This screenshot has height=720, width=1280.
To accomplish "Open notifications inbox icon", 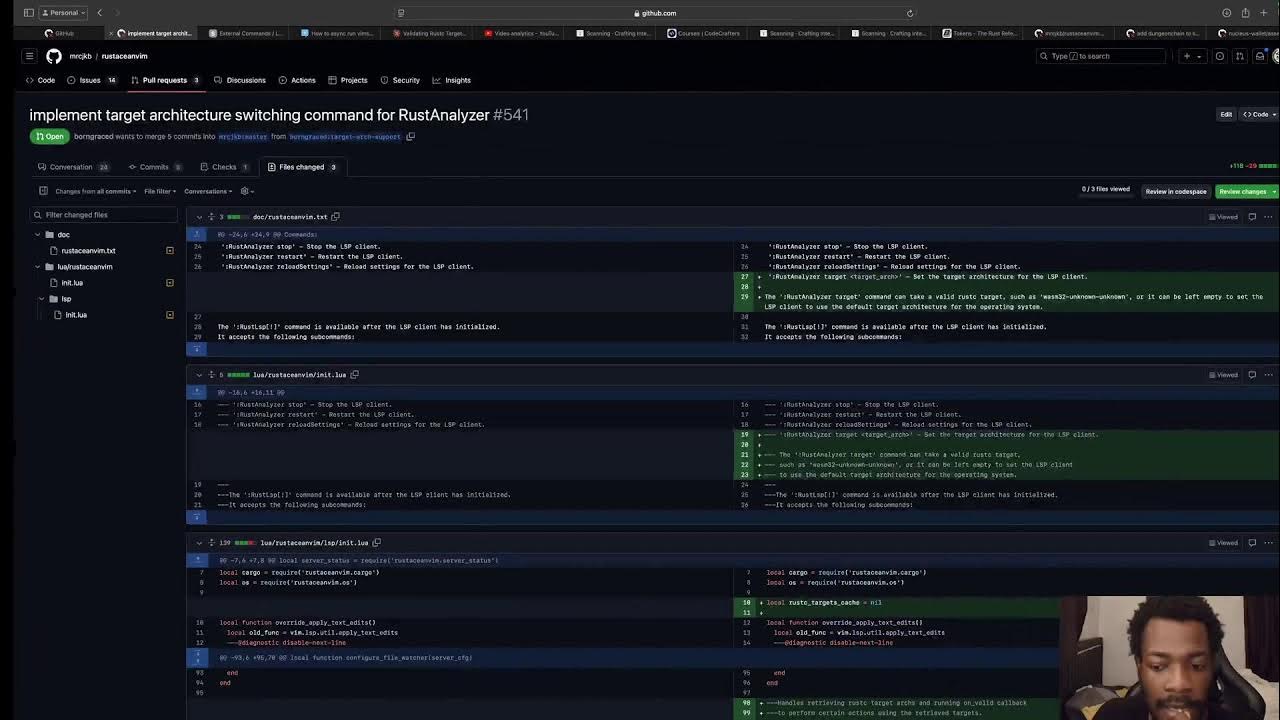I will [1260, 56].
